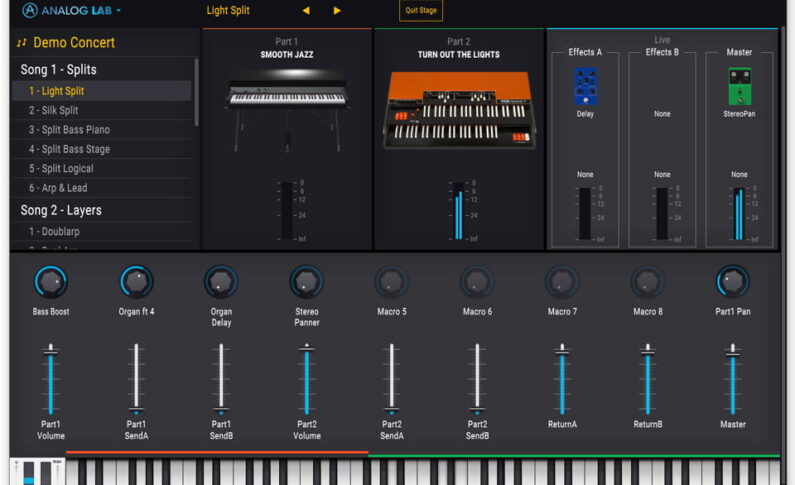Open Effects B first slot None
This screenshot has height=485, width=795.
(662, 114)
